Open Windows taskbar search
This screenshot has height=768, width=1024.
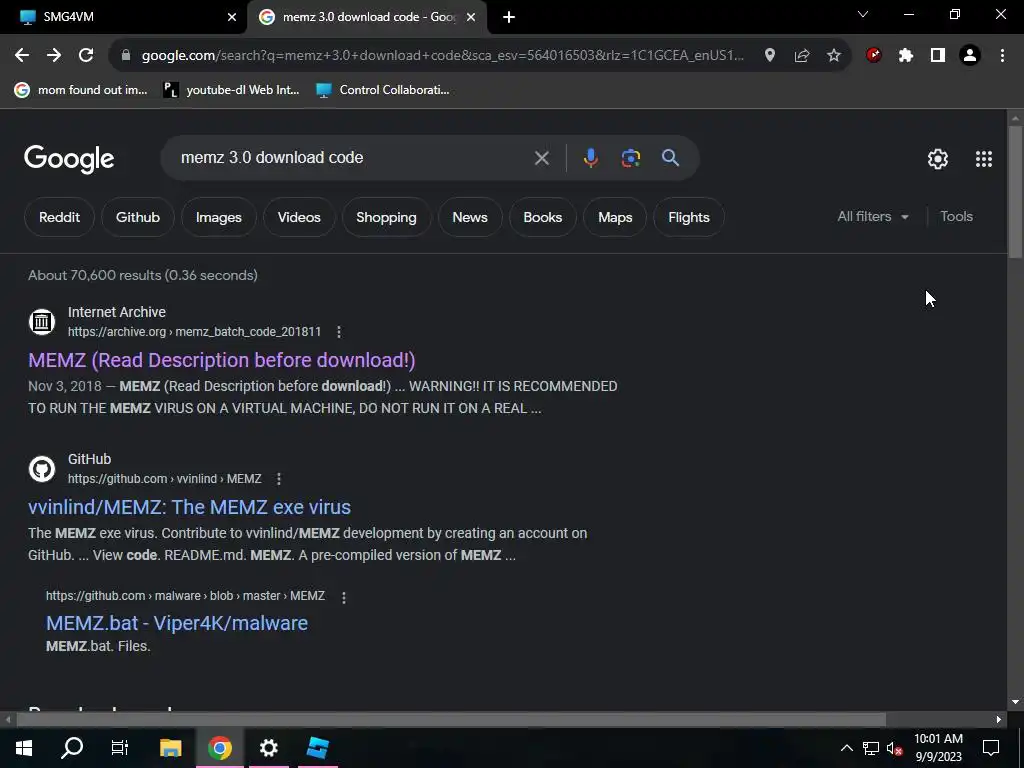click(x=72, y=747)
